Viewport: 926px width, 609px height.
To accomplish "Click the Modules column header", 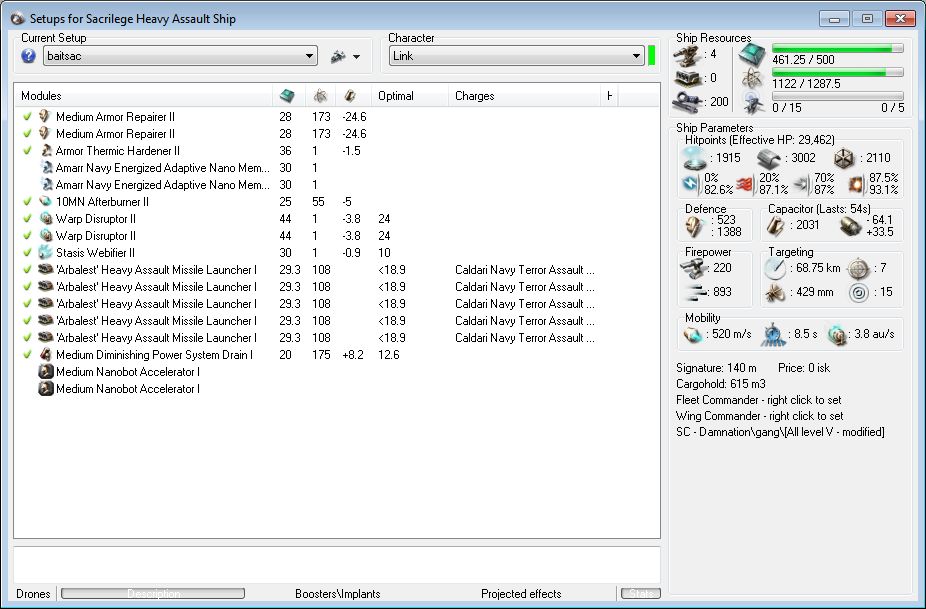I will click(x=143, y=96).
